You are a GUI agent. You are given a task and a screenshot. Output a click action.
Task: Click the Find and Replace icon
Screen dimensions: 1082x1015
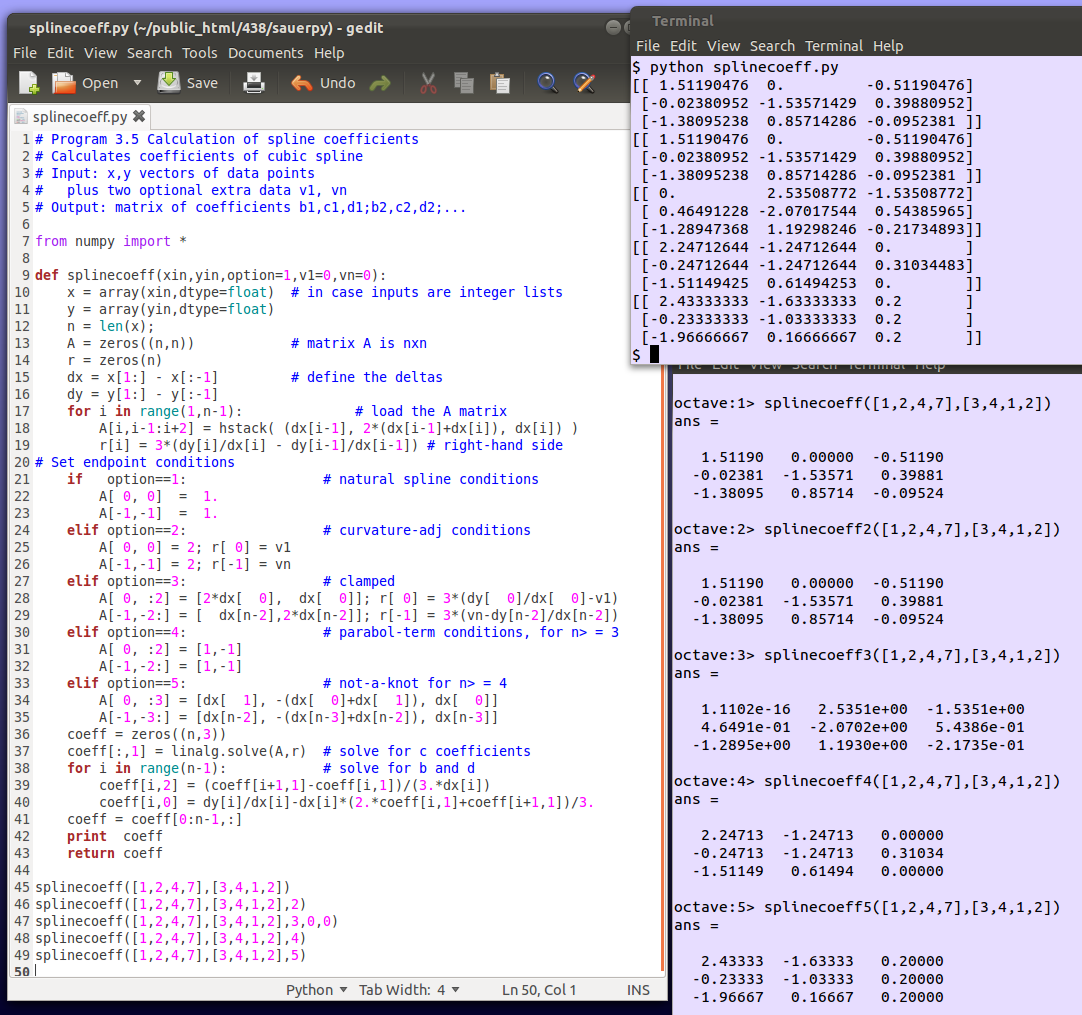click(584, 83)
